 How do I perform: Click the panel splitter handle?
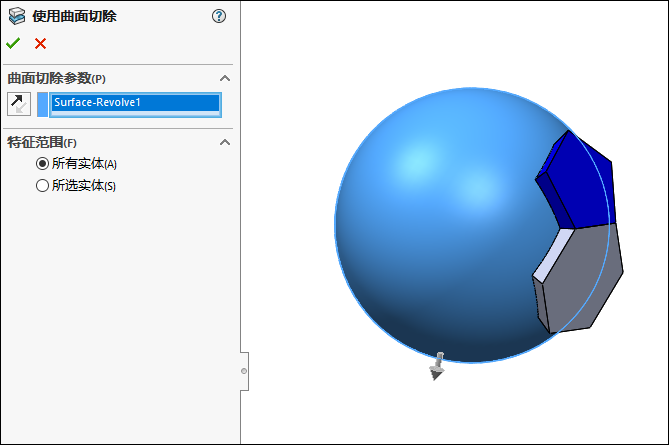244,371
